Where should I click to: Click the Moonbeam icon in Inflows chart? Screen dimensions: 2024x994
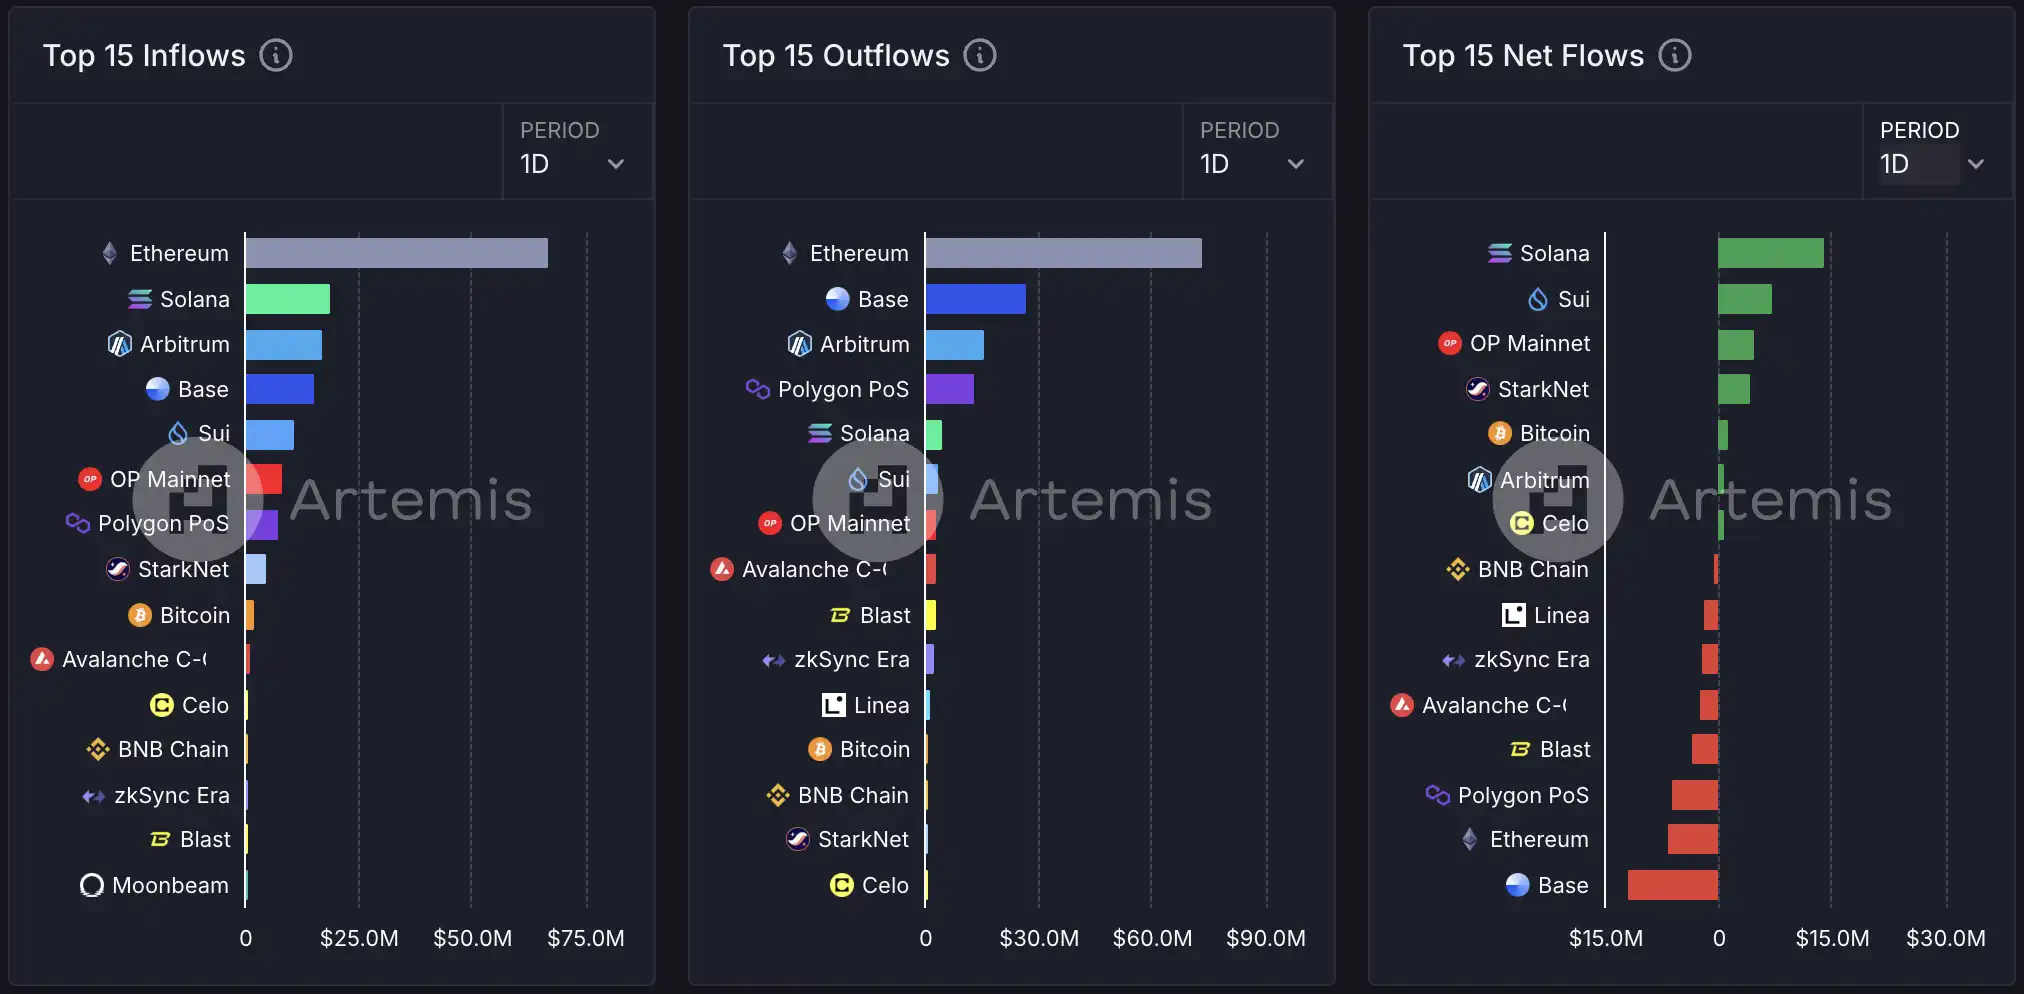tap(92, 886)
